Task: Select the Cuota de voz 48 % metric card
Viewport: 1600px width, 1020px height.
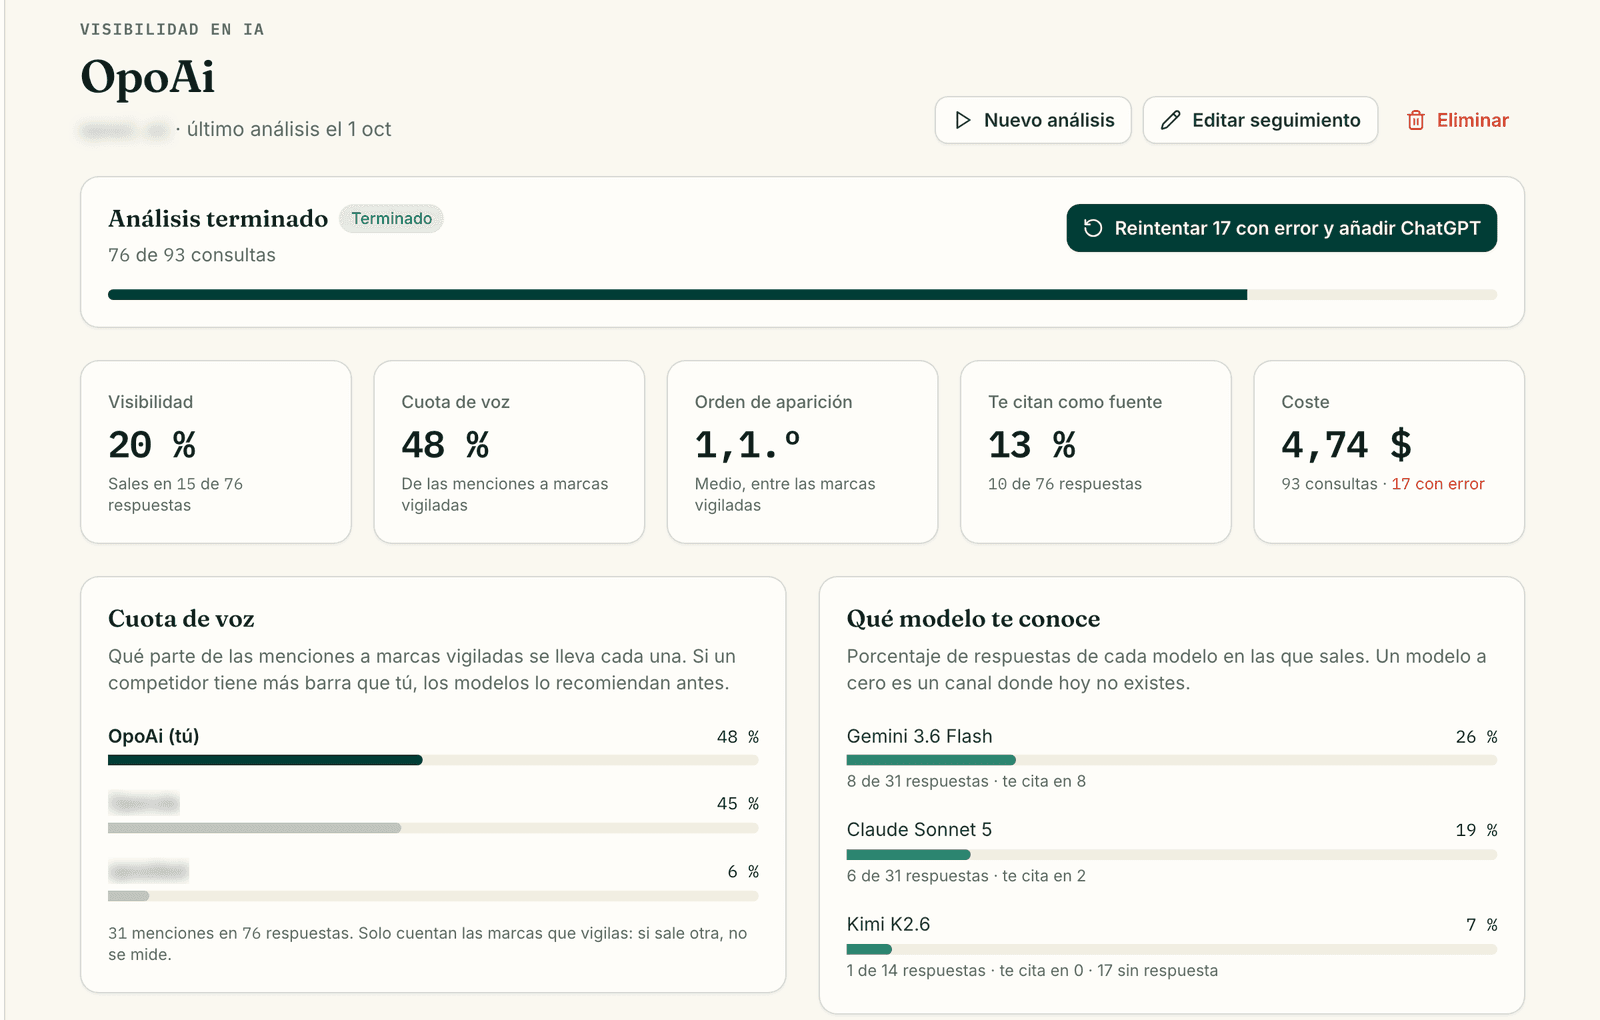Action: pos(509,452)
